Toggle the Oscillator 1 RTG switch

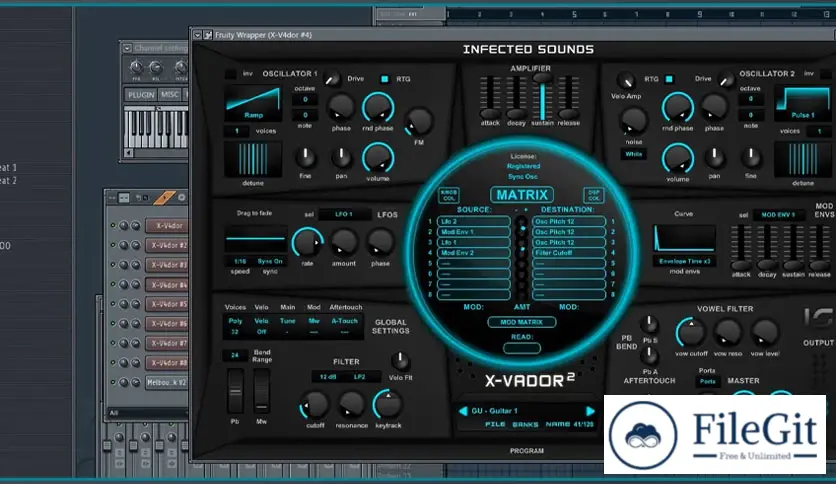384,79
